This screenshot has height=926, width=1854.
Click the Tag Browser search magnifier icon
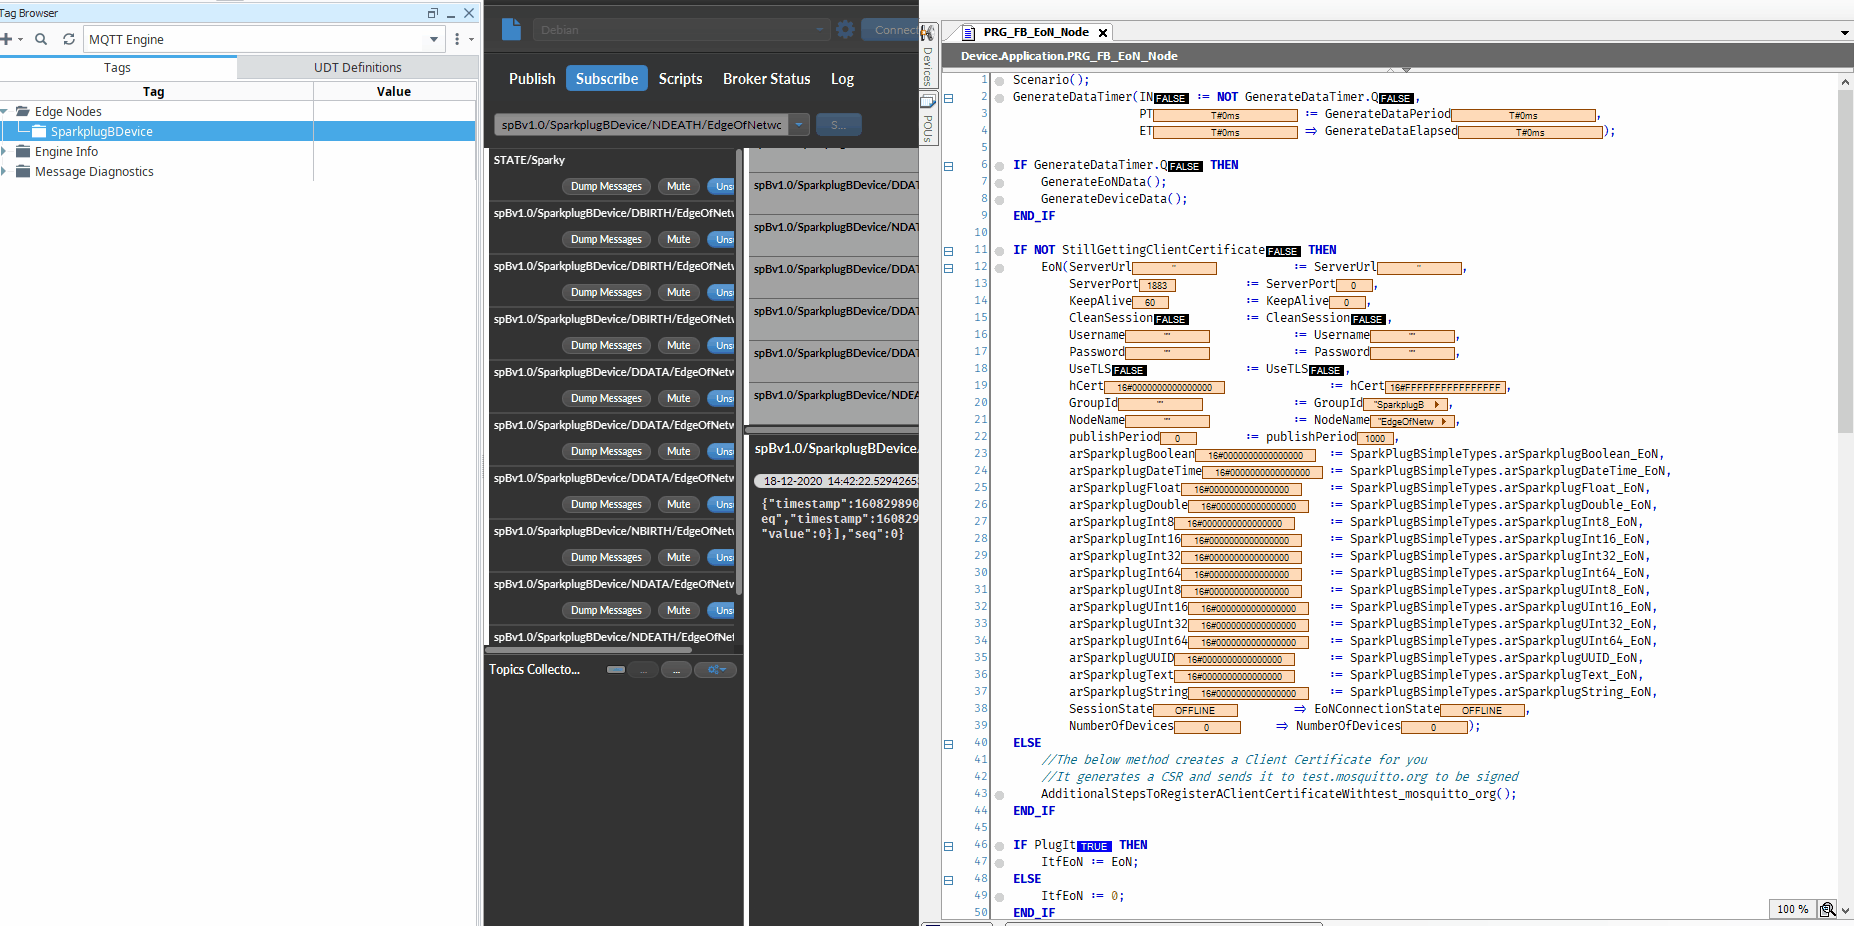(x=41, y=39)
